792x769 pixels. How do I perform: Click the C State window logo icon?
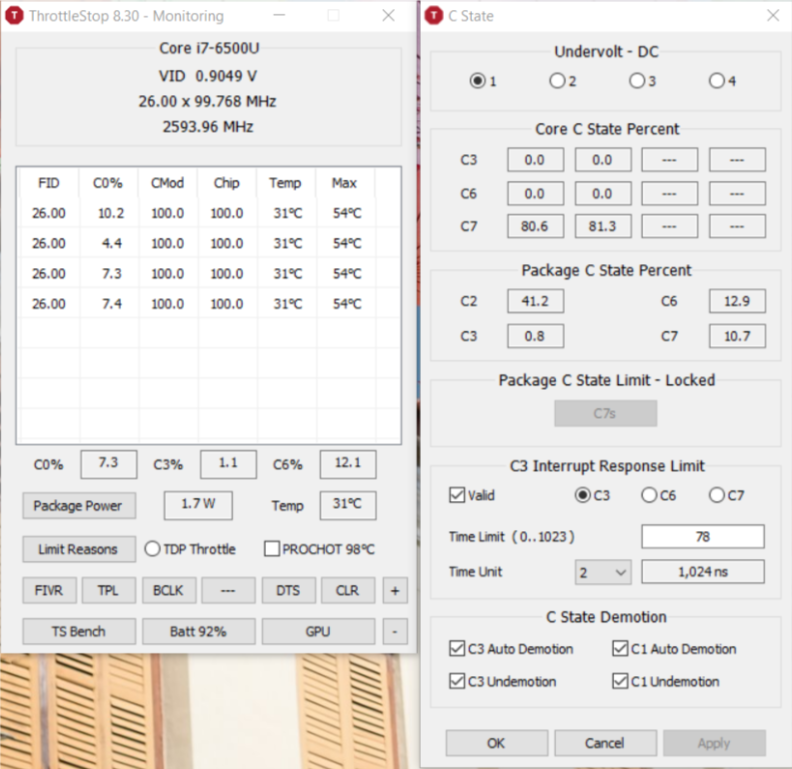pyautogui.click(x=433, y=16)
